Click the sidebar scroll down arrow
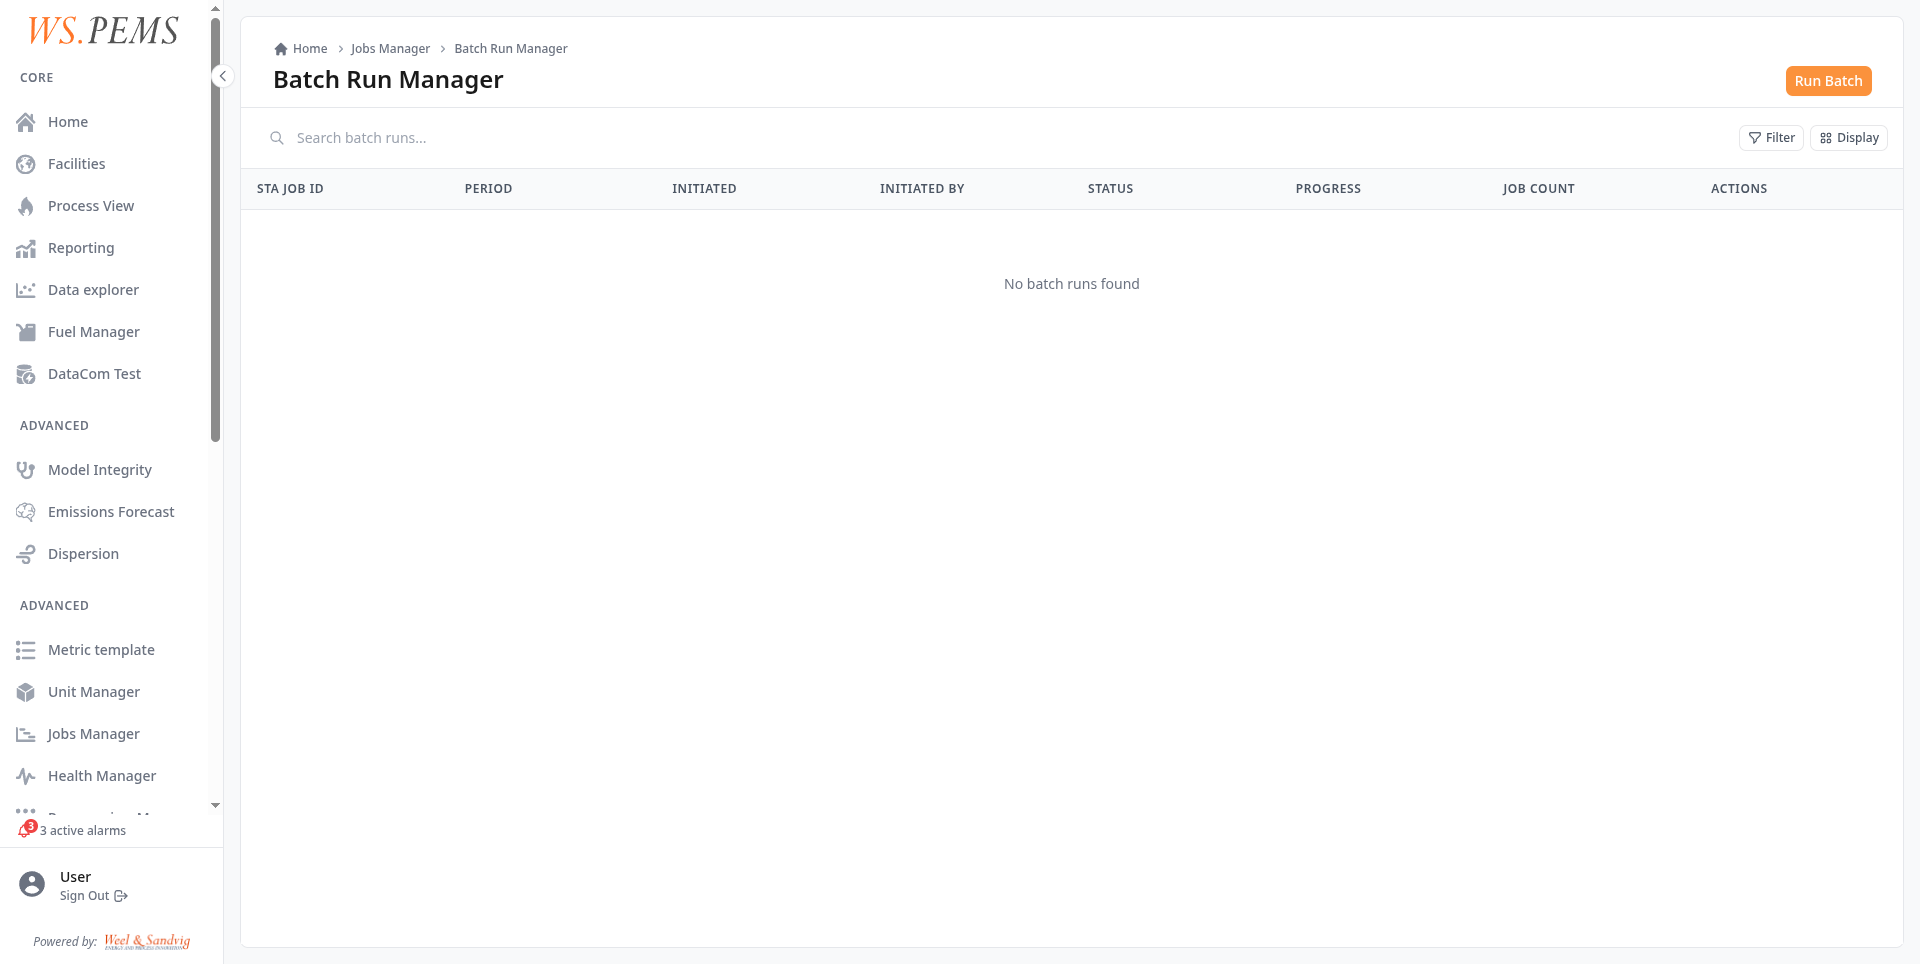 tap(215, 805)
